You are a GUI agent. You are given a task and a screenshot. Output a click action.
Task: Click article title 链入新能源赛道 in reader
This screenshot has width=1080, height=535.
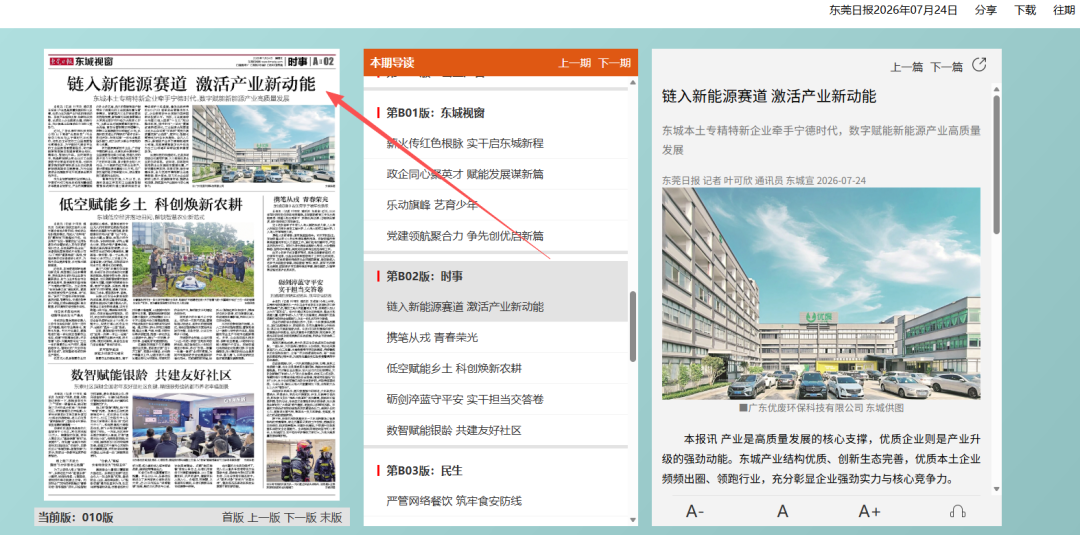[x=769, y=96]
